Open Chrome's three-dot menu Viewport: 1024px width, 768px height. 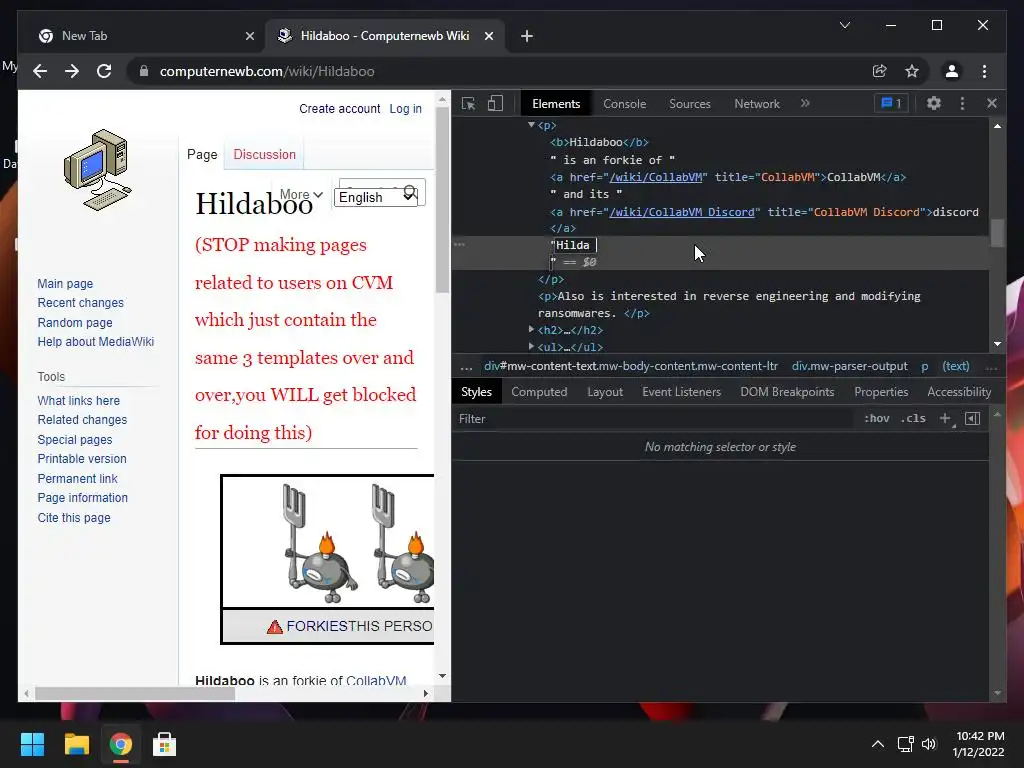tap(984, 71)
